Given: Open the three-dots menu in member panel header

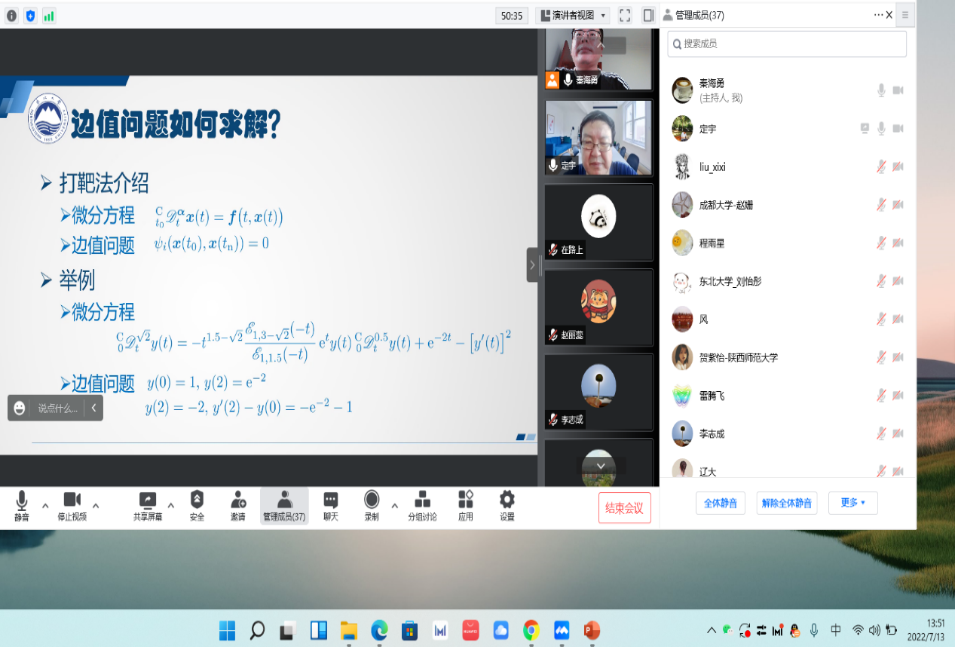Looking at the screenshot, I should tap(880, 15).
